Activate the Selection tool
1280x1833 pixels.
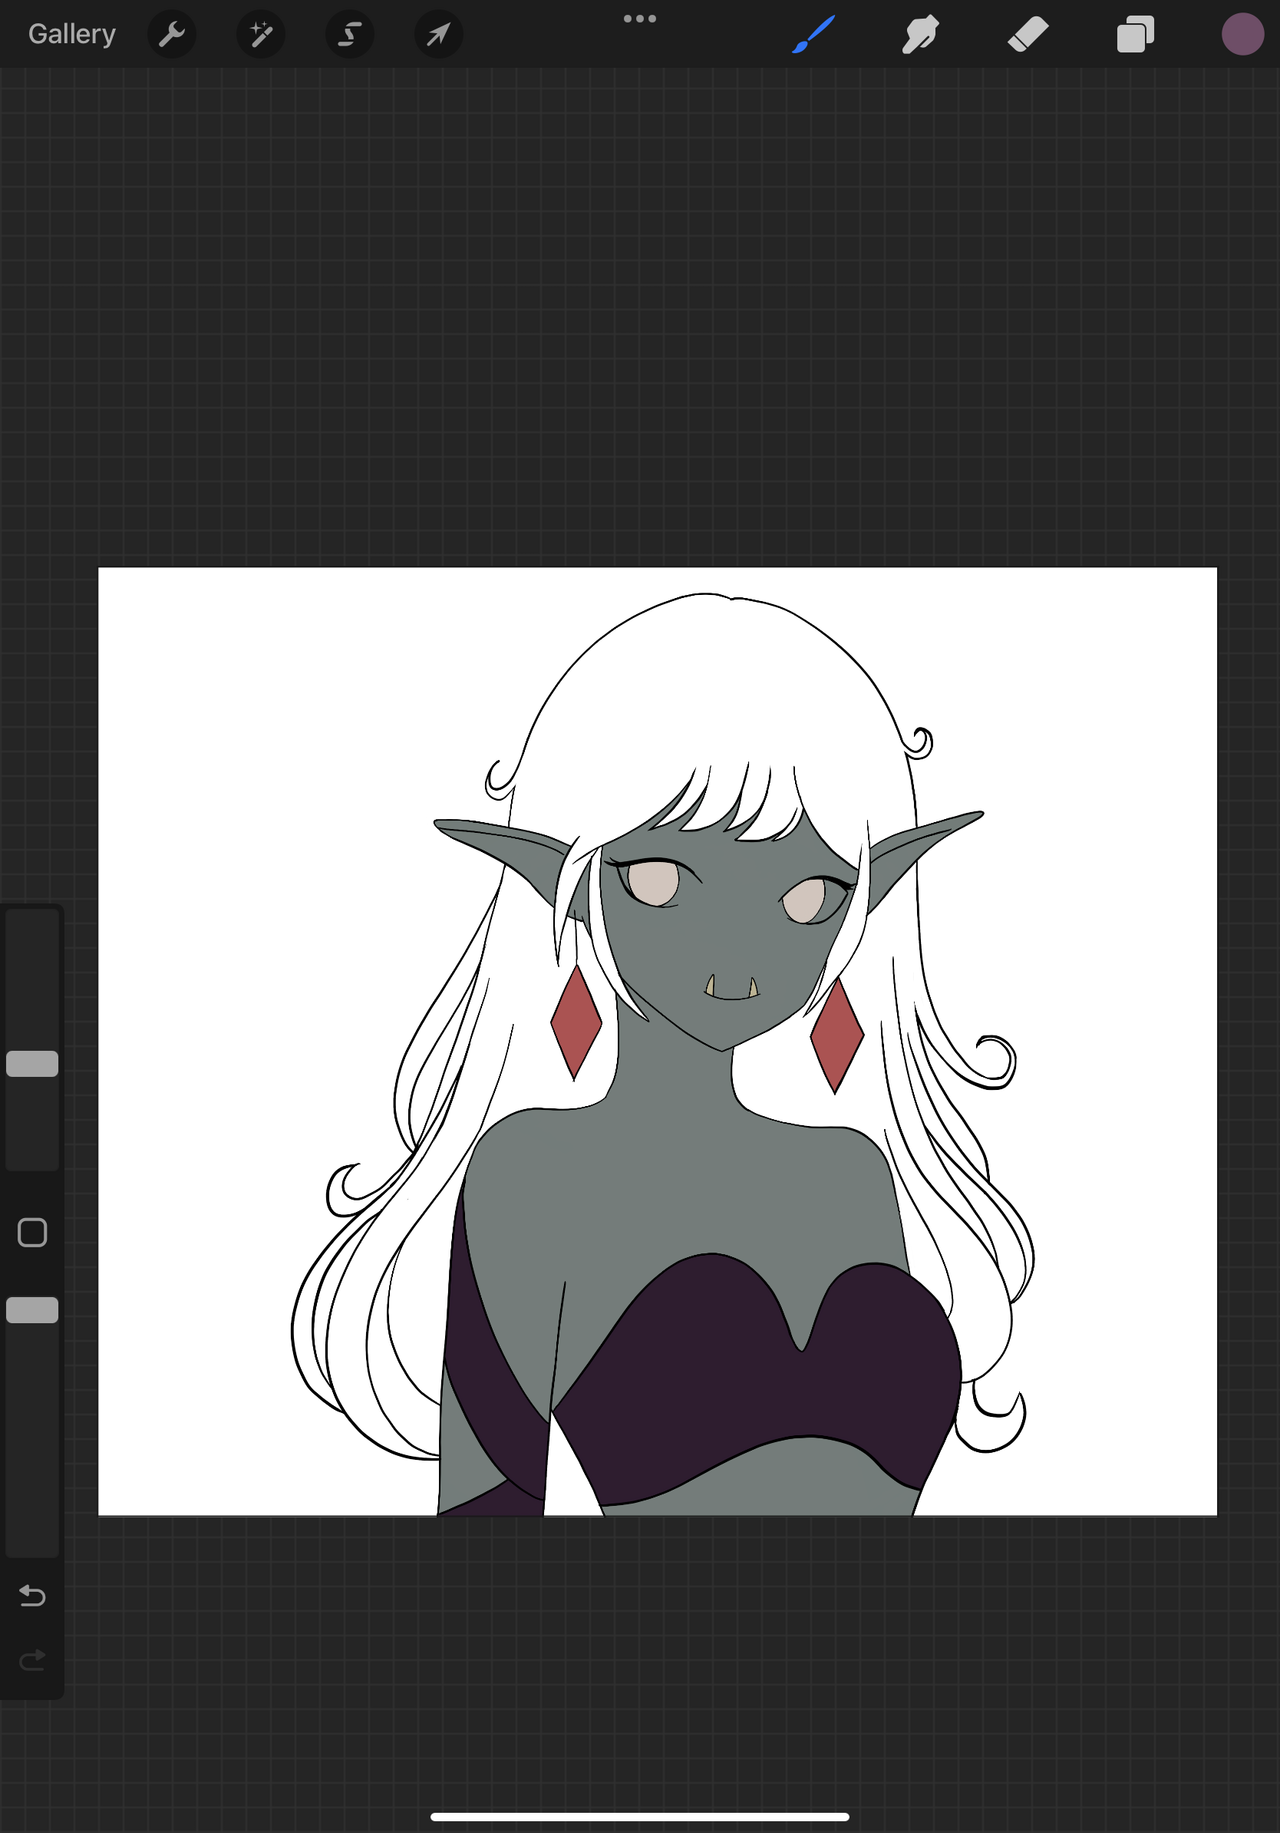pos(350,34)
